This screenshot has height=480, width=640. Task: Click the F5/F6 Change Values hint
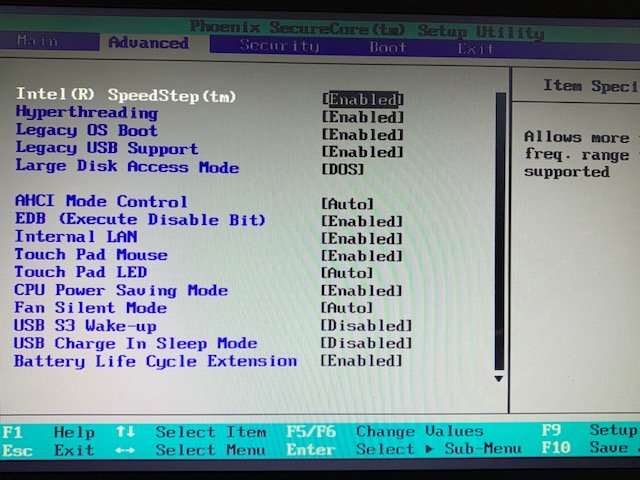click(x=385, y=431)
